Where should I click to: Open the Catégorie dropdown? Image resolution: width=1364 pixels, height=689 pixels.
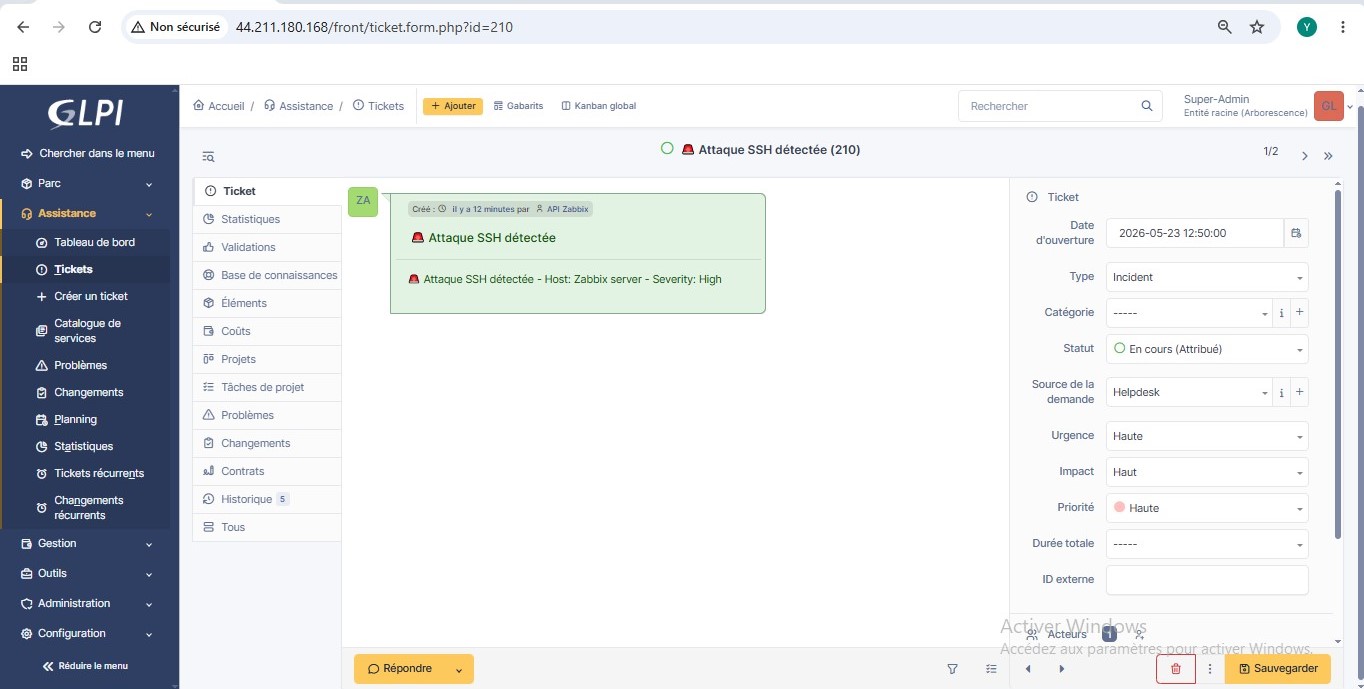click(x=1189, y=313)
